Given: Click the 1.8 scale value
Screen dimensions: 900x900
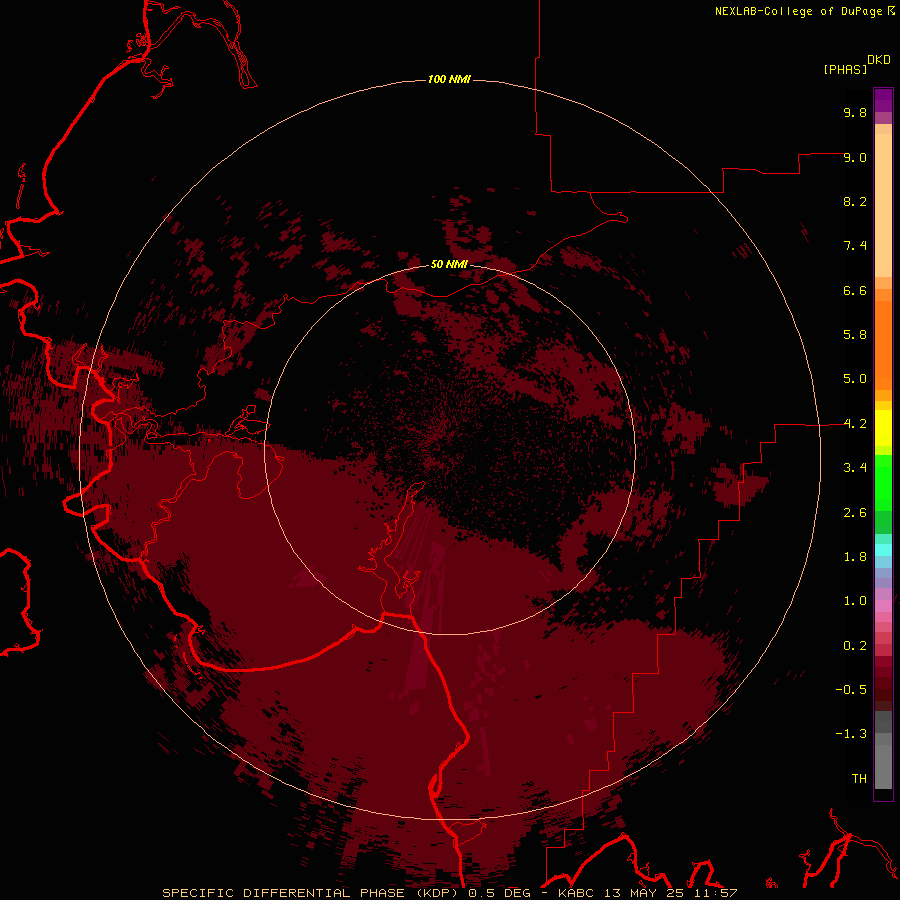Looking at the screenshot, I should (855, 557).
